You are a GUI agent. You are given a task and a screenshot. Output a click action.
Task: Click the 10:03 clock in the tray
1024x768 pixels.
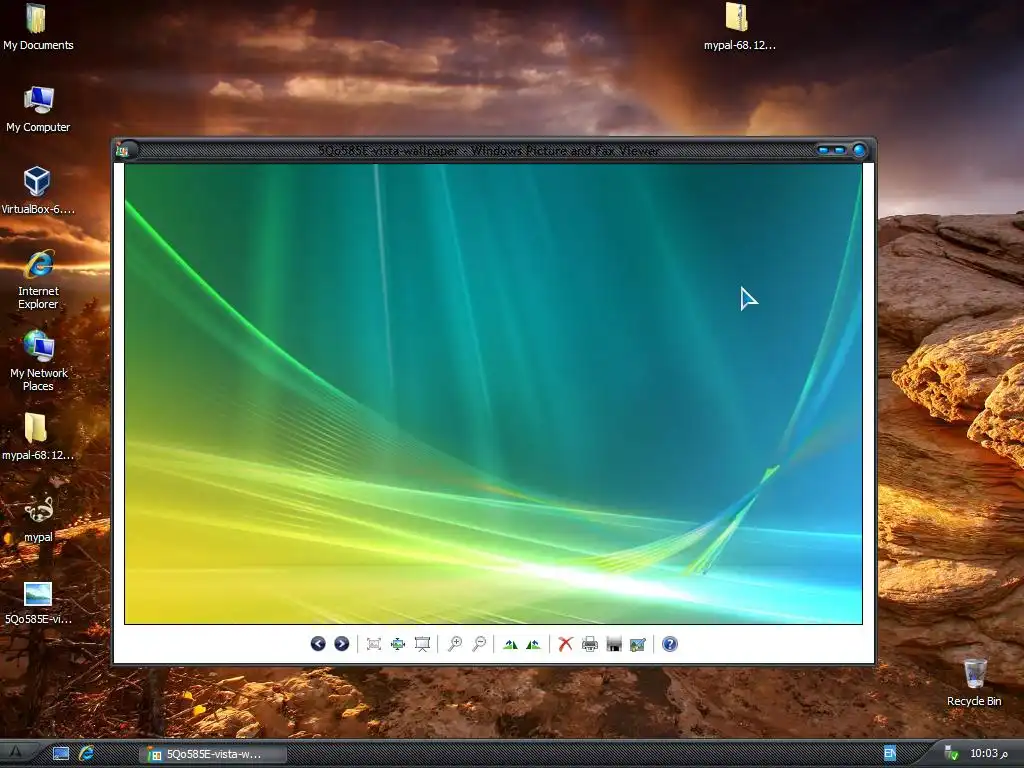coord(988,754)
